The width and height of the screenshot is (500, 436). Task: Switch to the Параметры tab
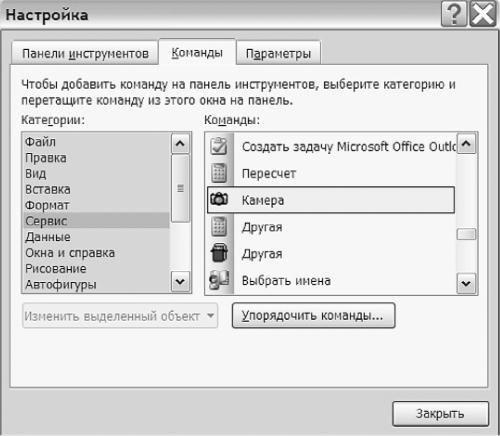pyautogui.click(x=278, y=53)
